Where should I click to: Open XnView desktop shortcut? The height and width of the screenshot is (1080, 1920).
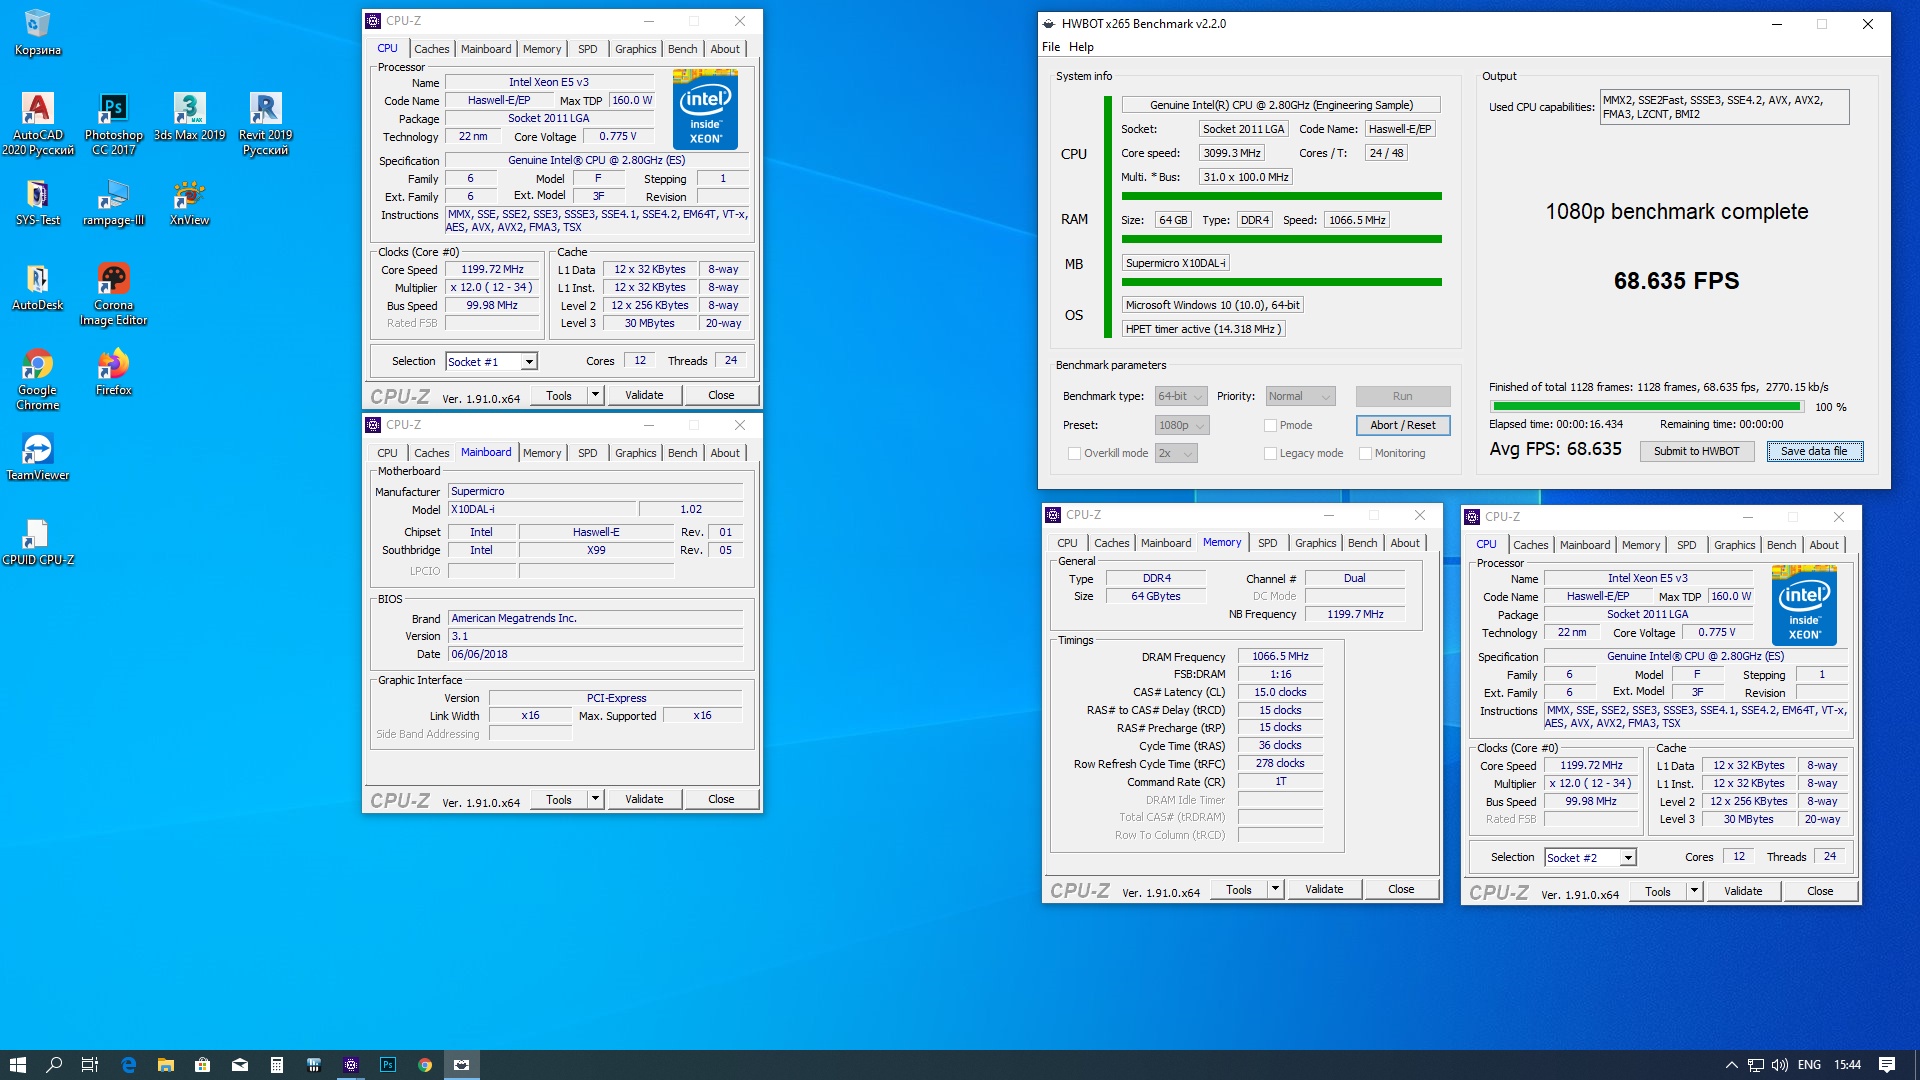coord(189,203)
